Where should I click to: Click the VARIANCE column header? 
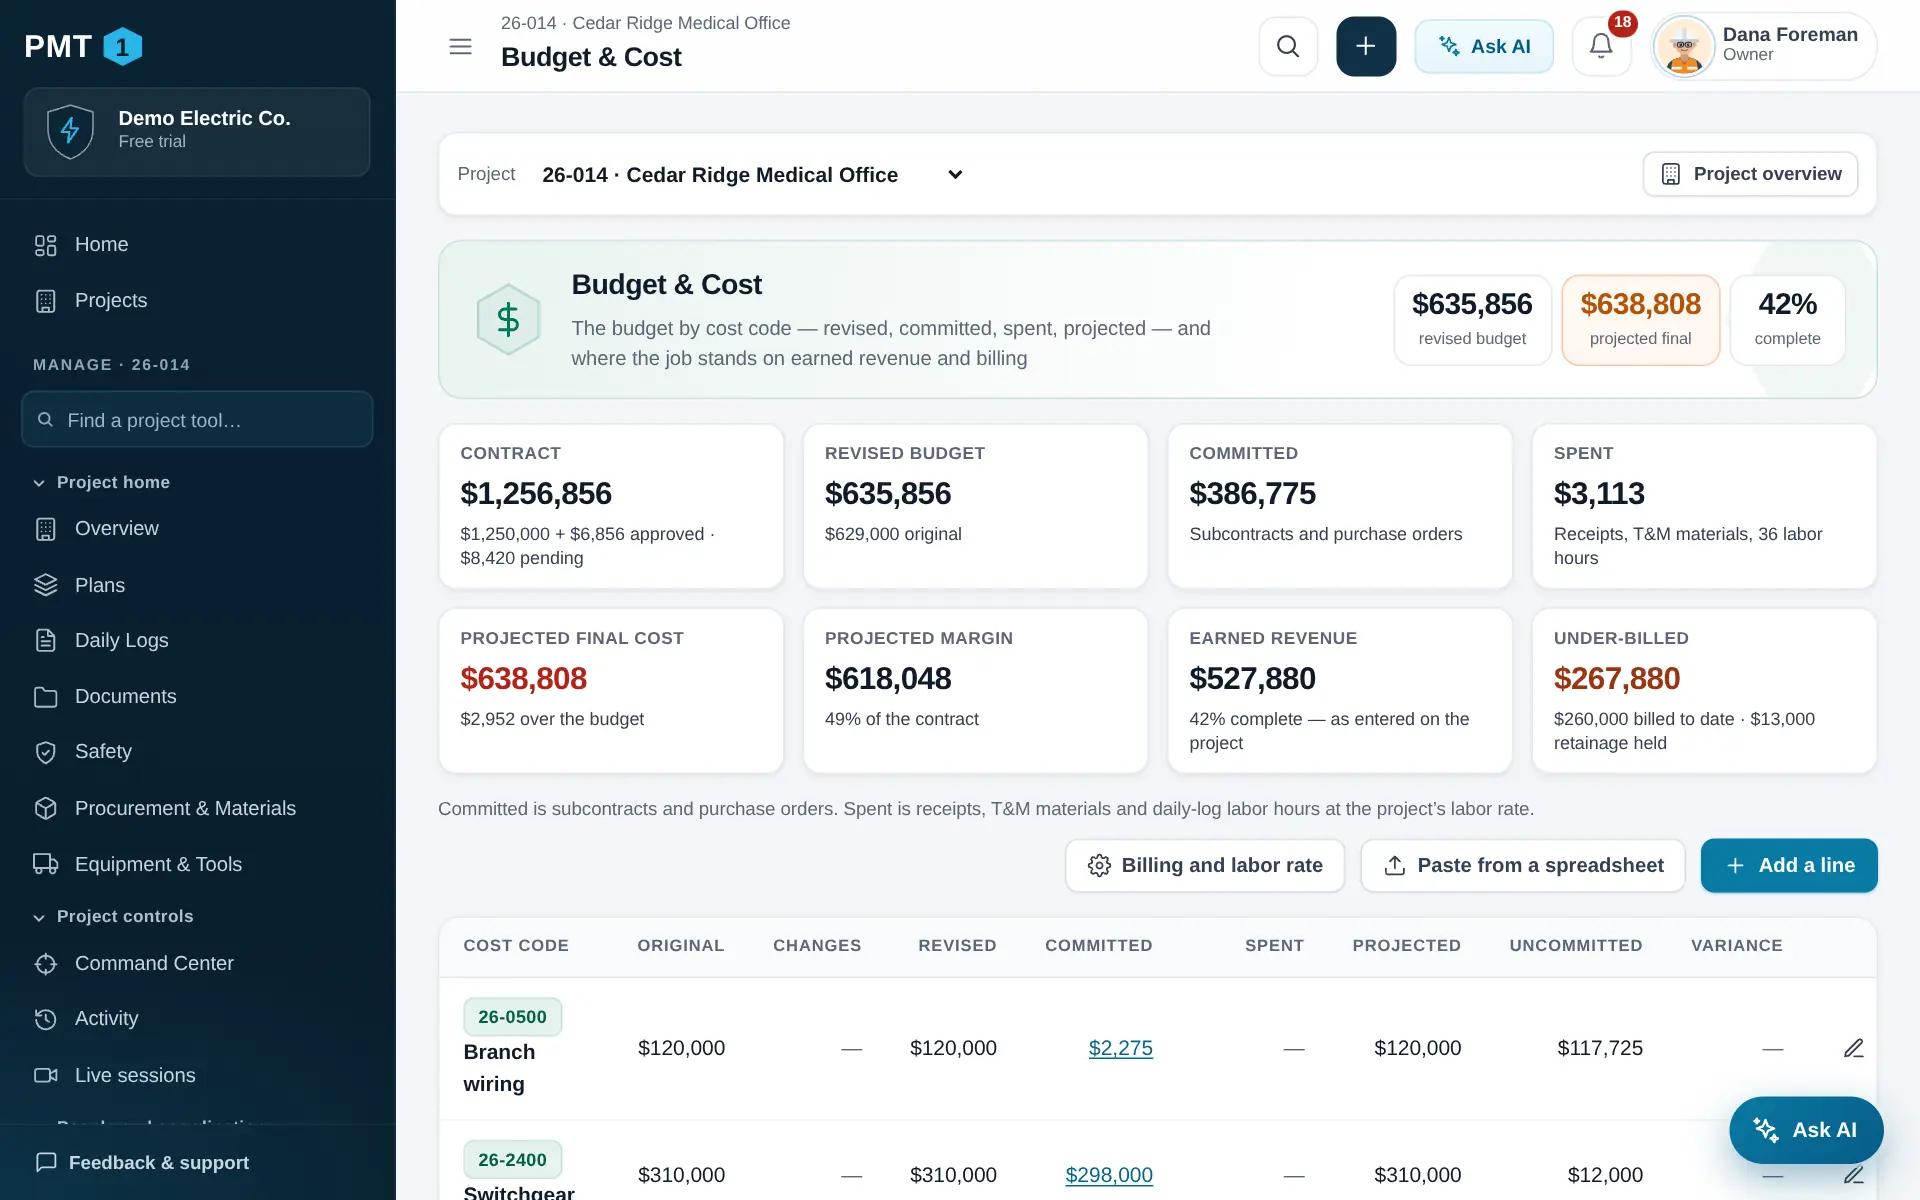click(1736, 946)
